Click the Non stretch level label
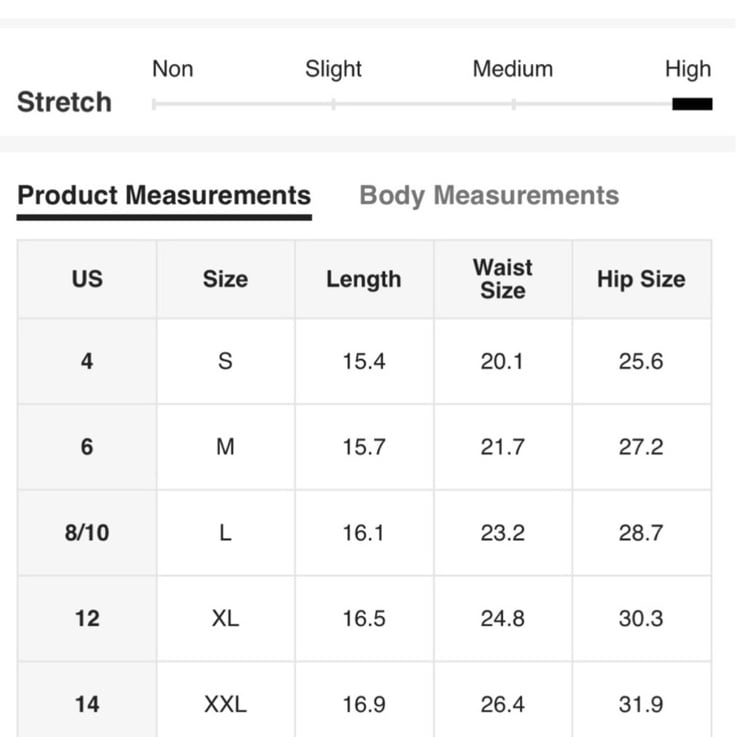Screen dimensions: 737x737 pyautogui.click(x=172, y=69)
